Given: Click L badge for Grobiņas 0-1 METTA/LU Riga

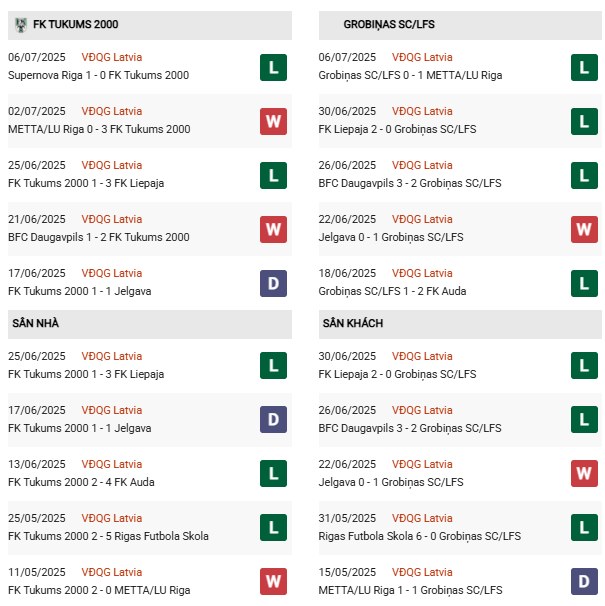Looking at the screenshot, I should [584, 67].
